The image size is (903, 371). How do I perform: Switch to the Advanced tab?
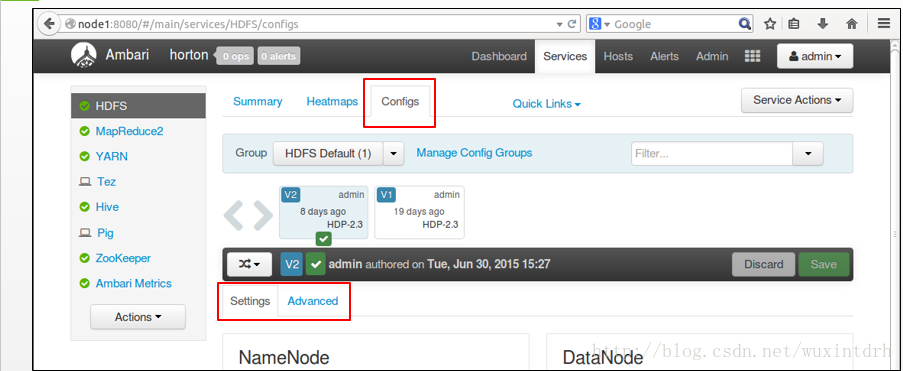coord(313,301)
